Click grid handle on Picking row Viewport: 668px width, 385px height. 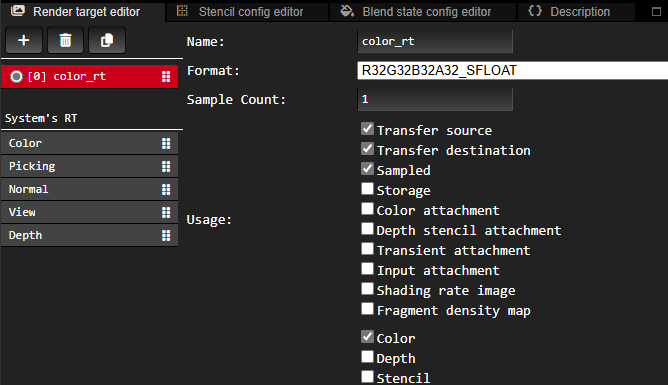coord(166,167)
